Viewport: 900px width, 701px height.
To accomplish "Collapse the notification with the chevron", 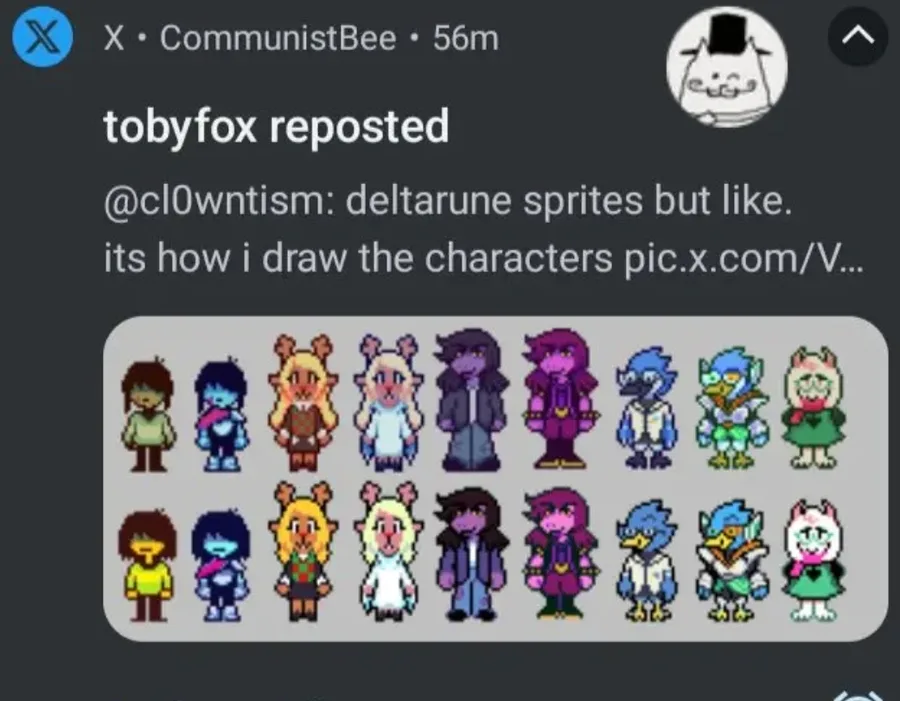I will click(858, 39).
